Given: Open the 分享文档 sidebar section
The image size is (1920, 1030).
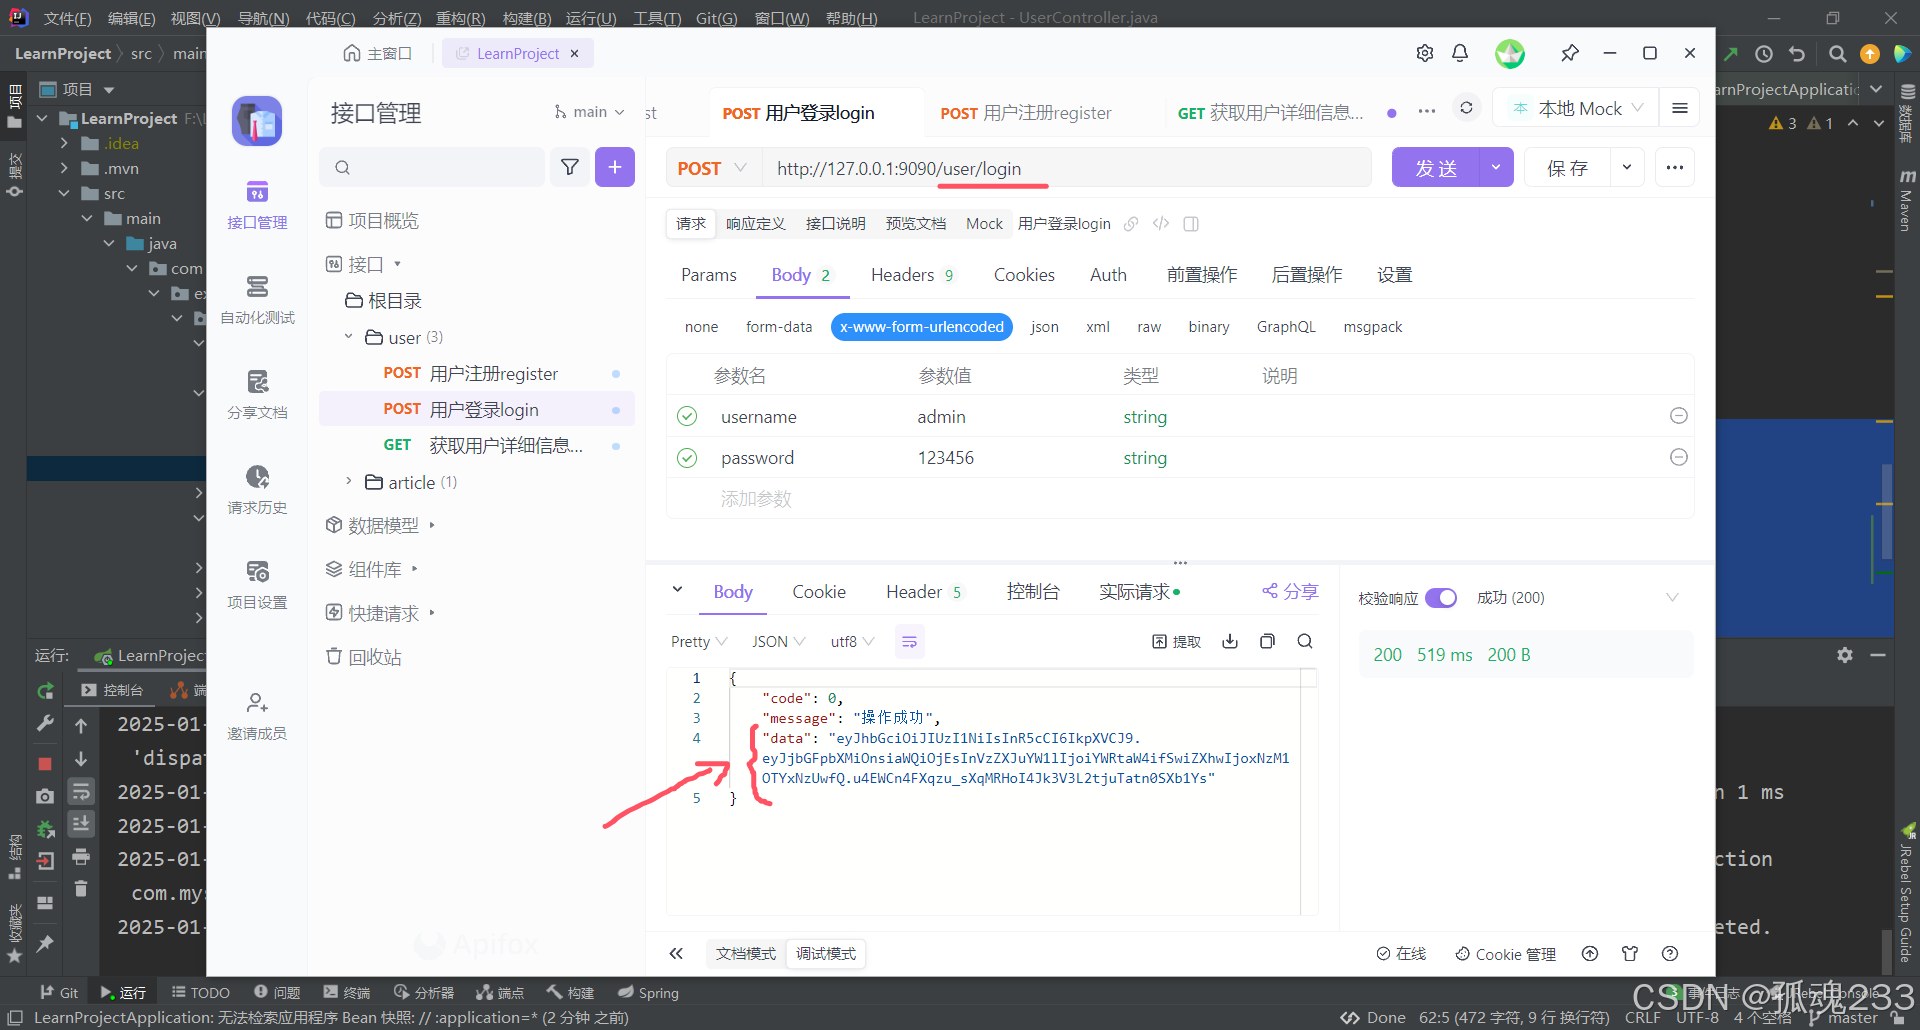Looking at the screenshot, I should [x=257, y=395].
